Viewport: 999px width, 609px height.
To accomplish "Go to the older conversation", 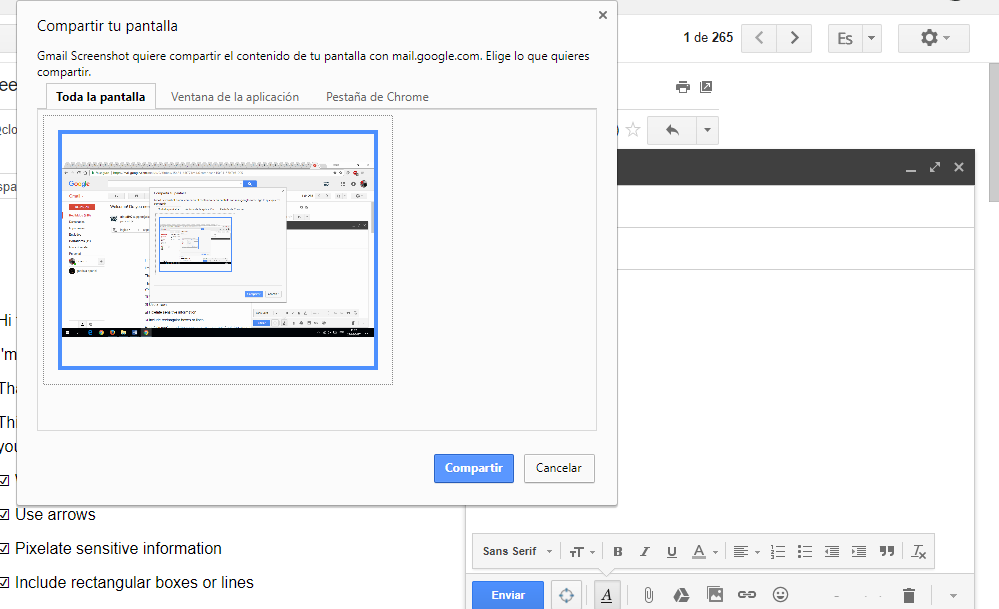I will coord(794,38).
